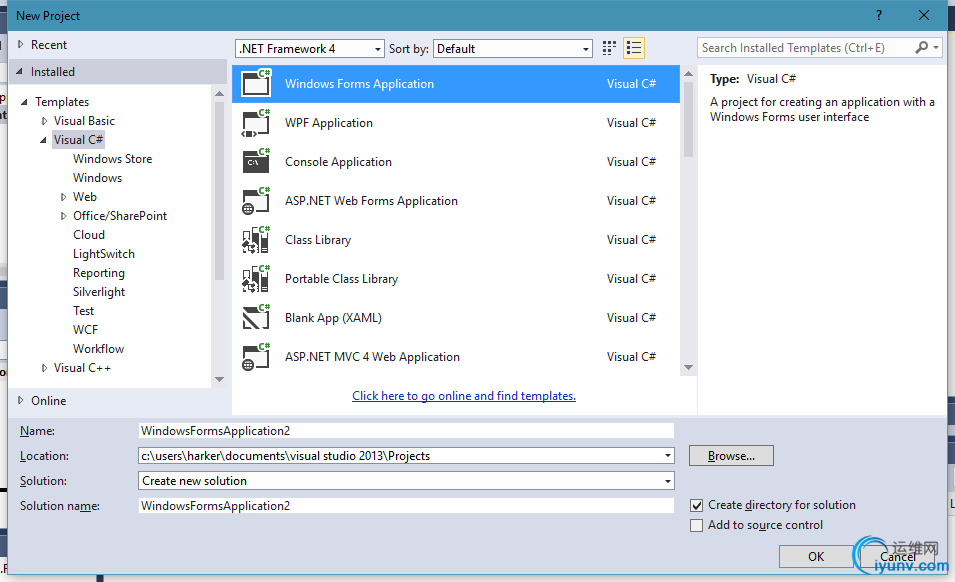Click template list scroll down arrow
Viewport: 955px width, 582px height.
point(688,367)
